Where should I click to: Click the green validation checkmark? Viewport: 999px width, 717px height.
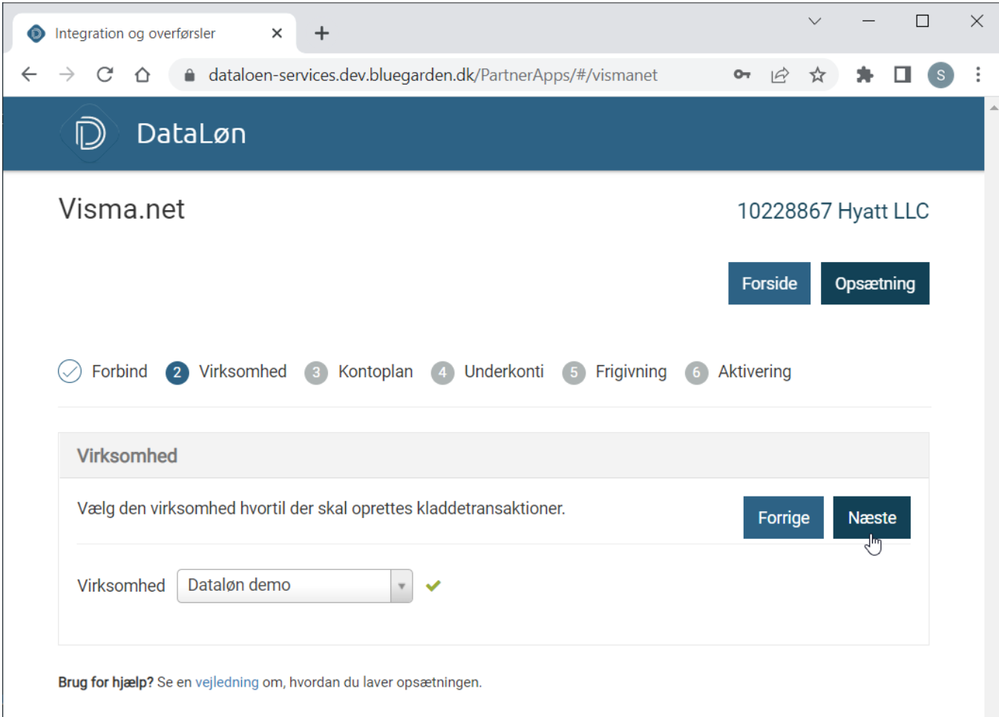[x=433, y=586]
